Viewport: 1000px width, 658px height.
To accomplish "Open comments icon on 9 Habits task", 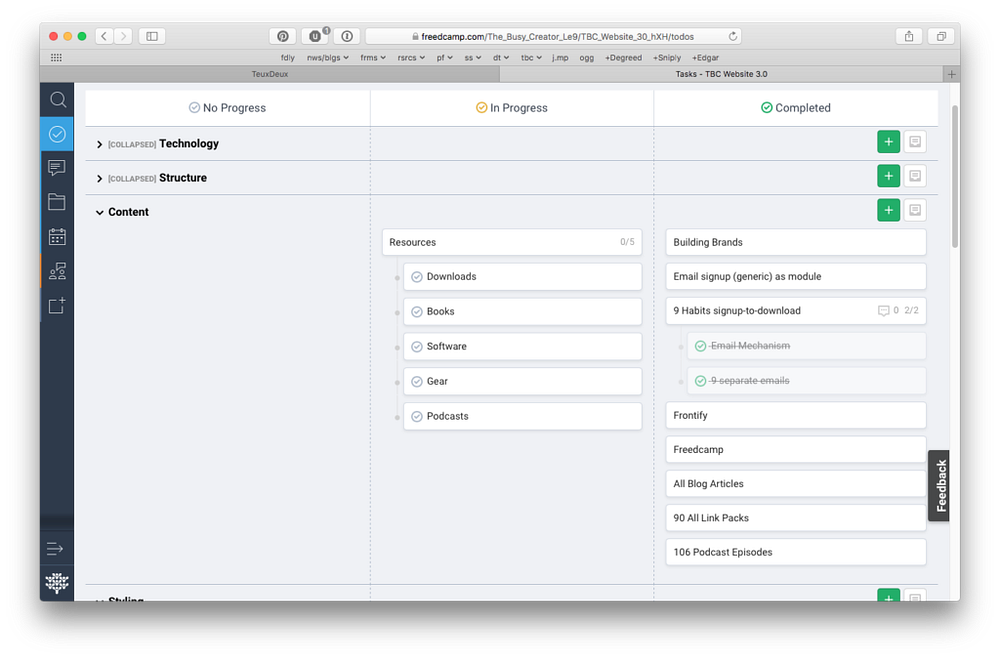I will point(883,311).
